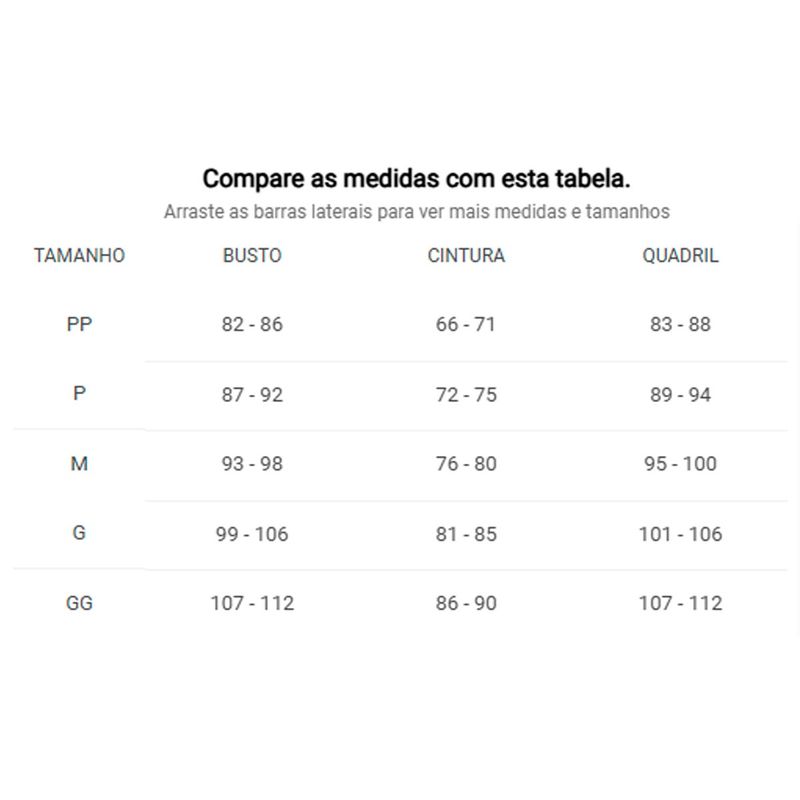Select waist measurement 86 - 90

pos(466,603)
